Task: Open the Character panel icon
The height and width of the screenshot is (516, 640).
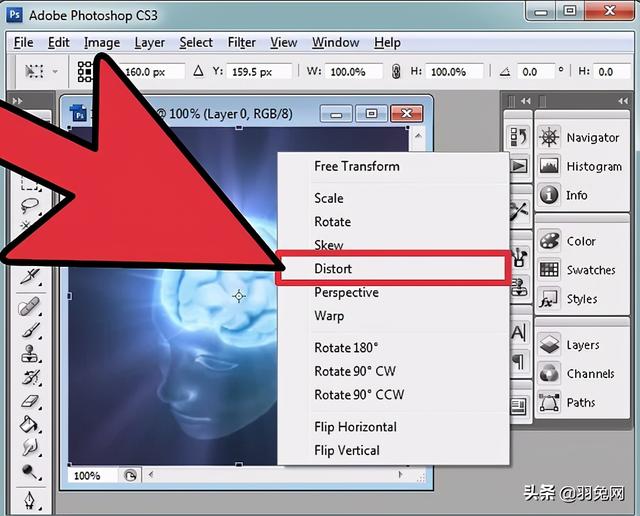Action: click(519, 333)
